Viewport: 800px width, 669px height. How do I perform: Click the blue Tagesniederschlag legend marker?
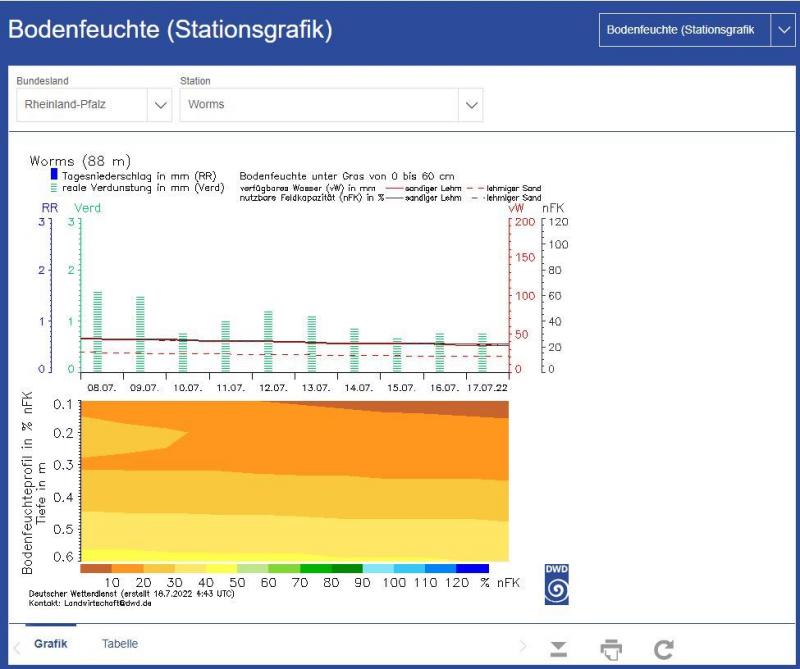point(54,175)
